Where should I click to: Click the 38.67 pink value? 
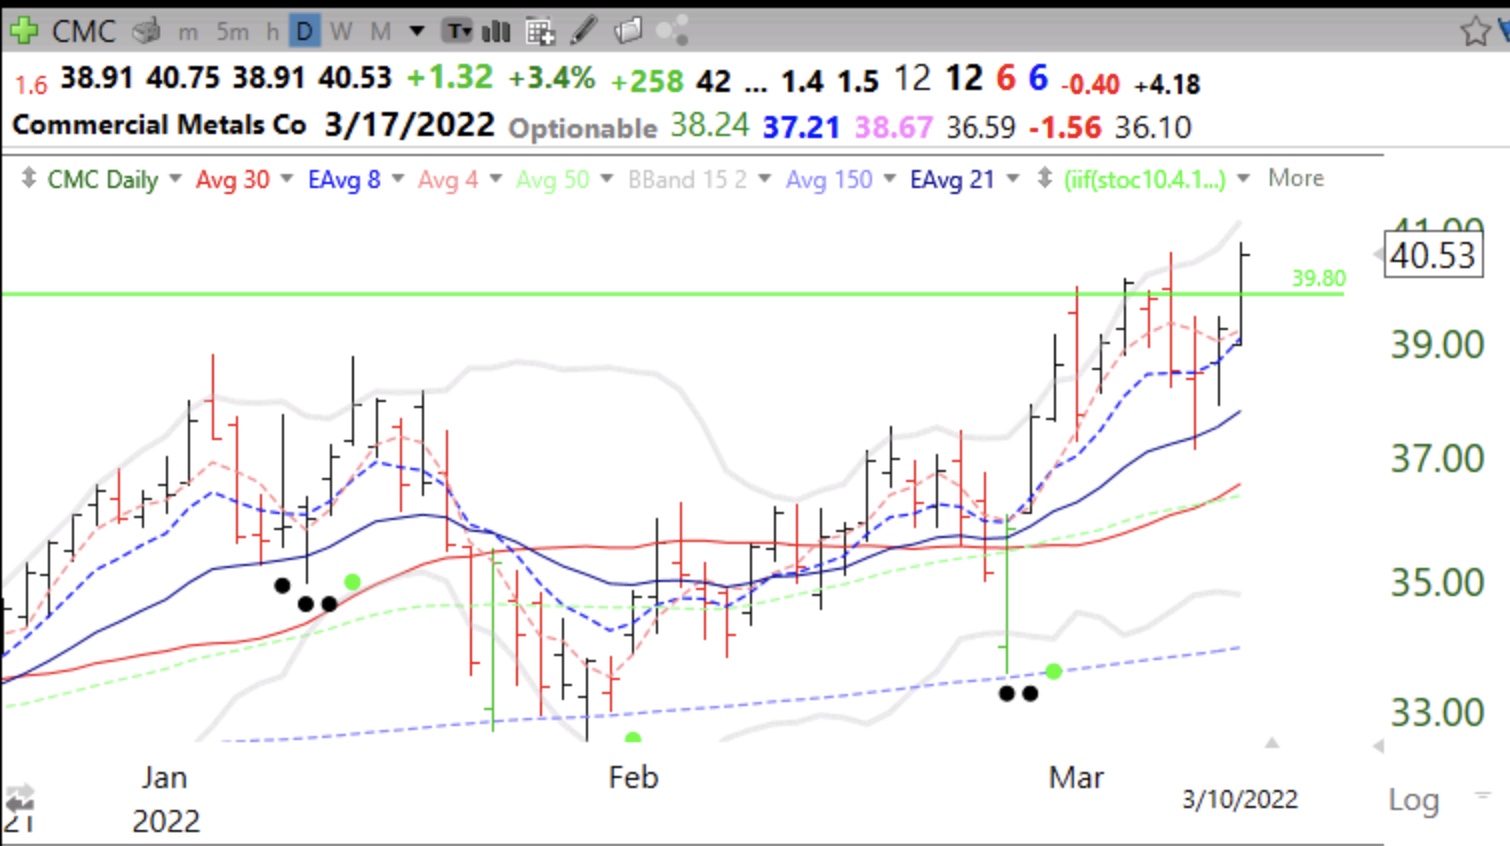894,127
